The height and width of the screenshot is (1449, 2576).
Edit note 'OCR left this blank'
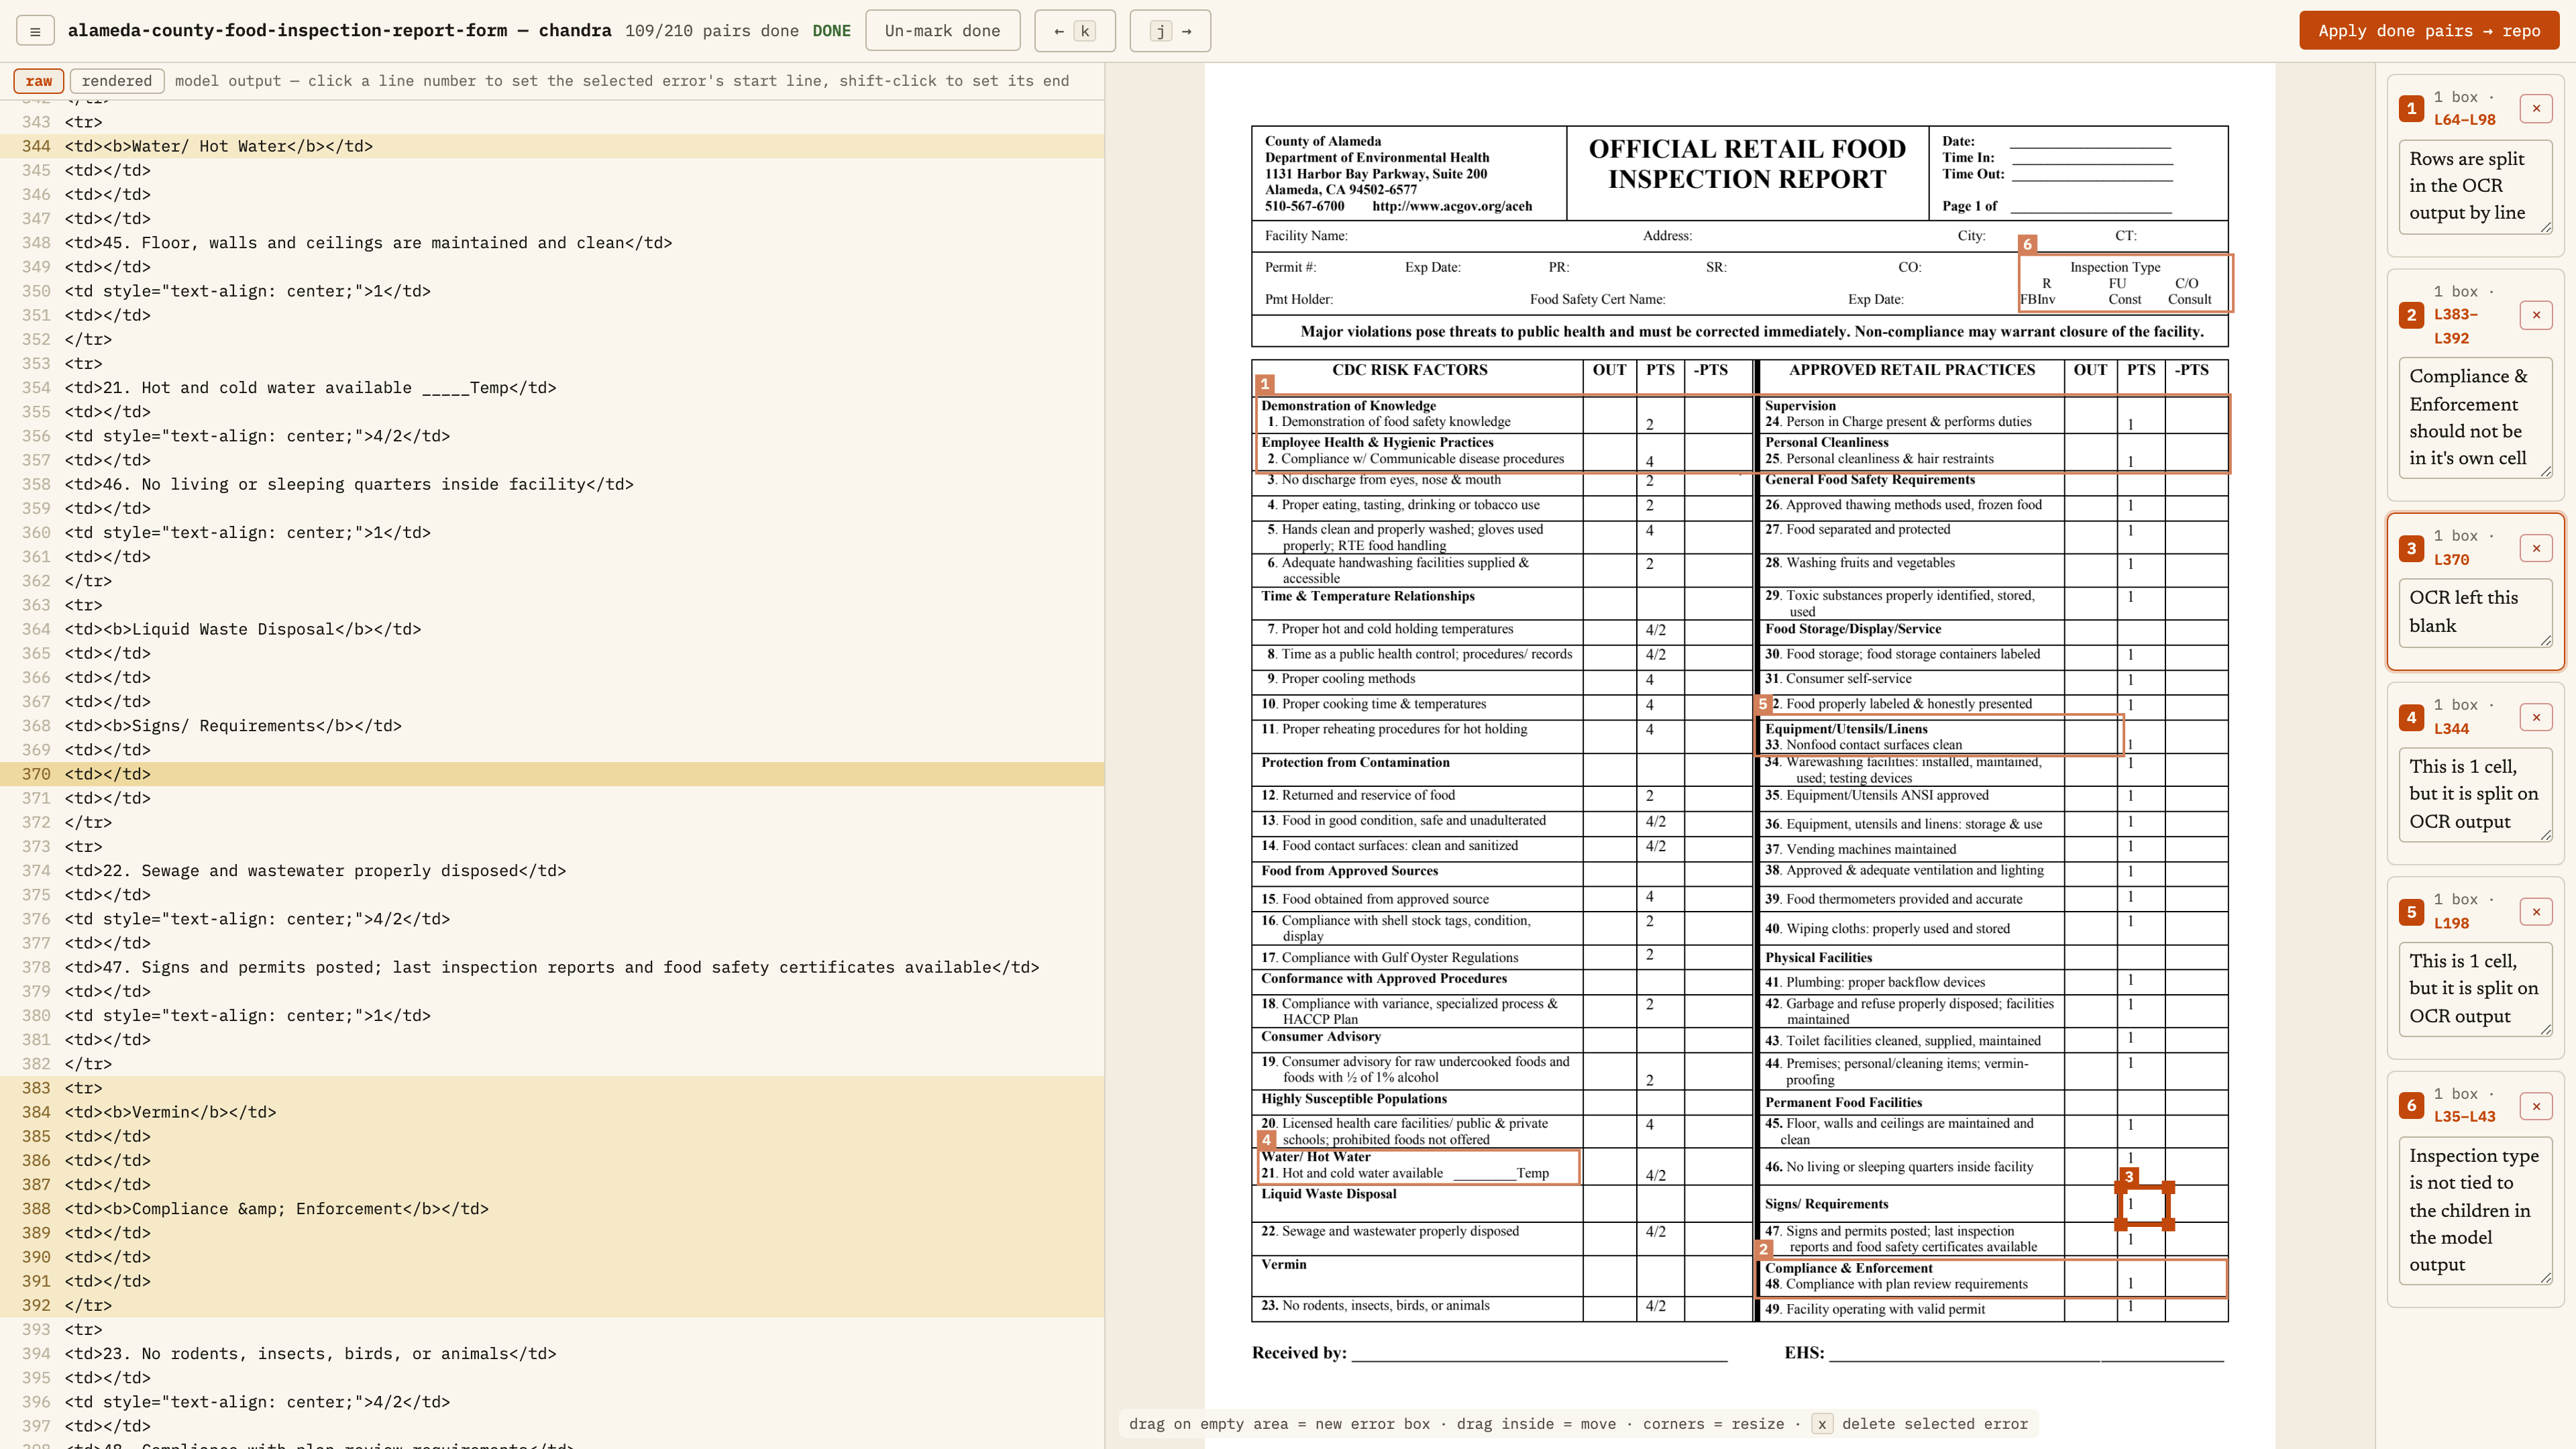(x=2476, y=612)
